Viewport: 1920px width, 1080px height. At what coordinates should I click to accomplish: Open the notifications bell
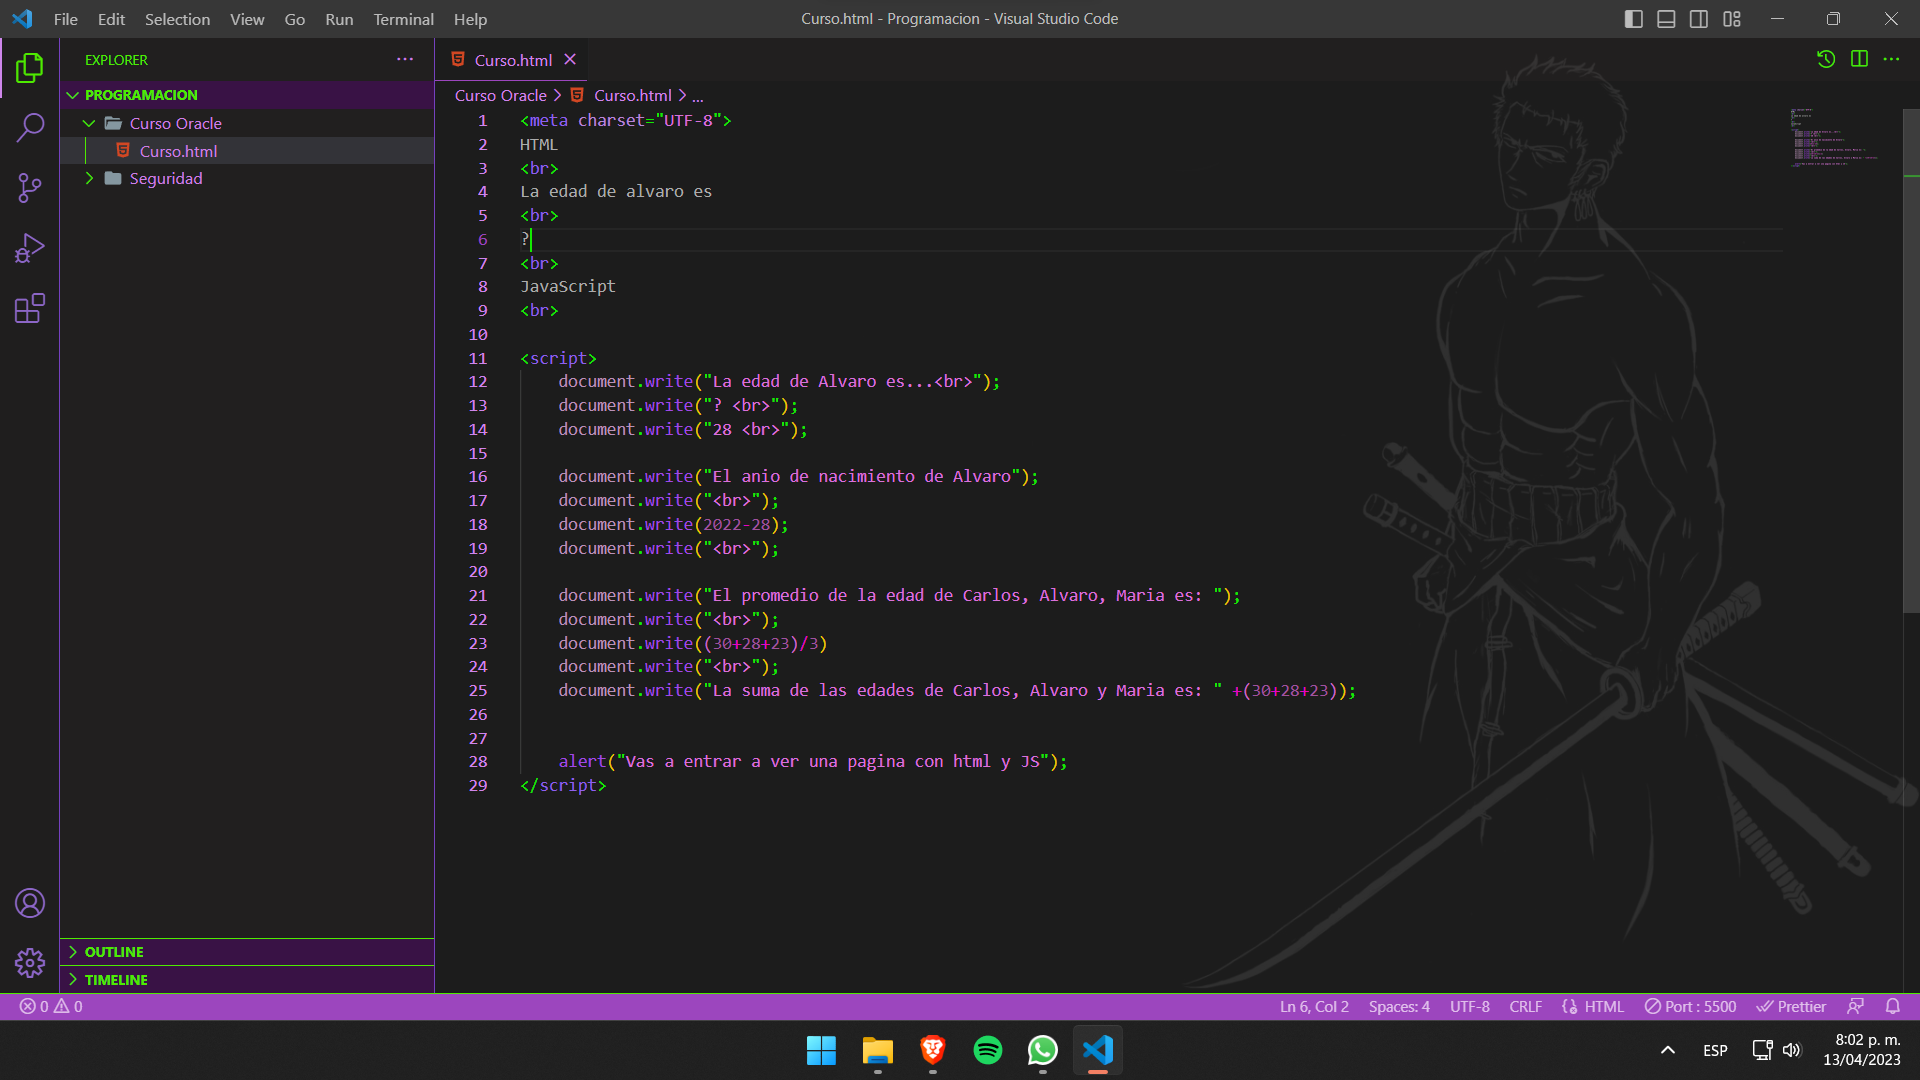[x=1893, y=1007]
